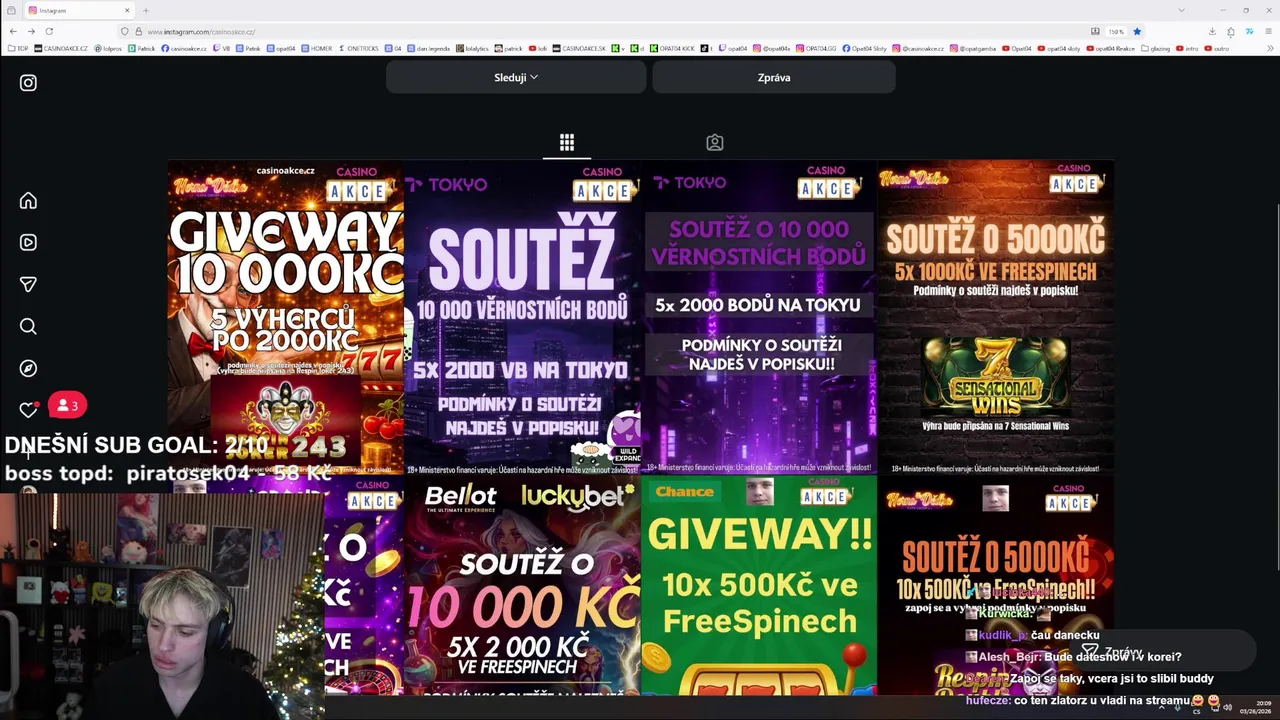Toggle reader view icon in address bar

point(1095,32)
